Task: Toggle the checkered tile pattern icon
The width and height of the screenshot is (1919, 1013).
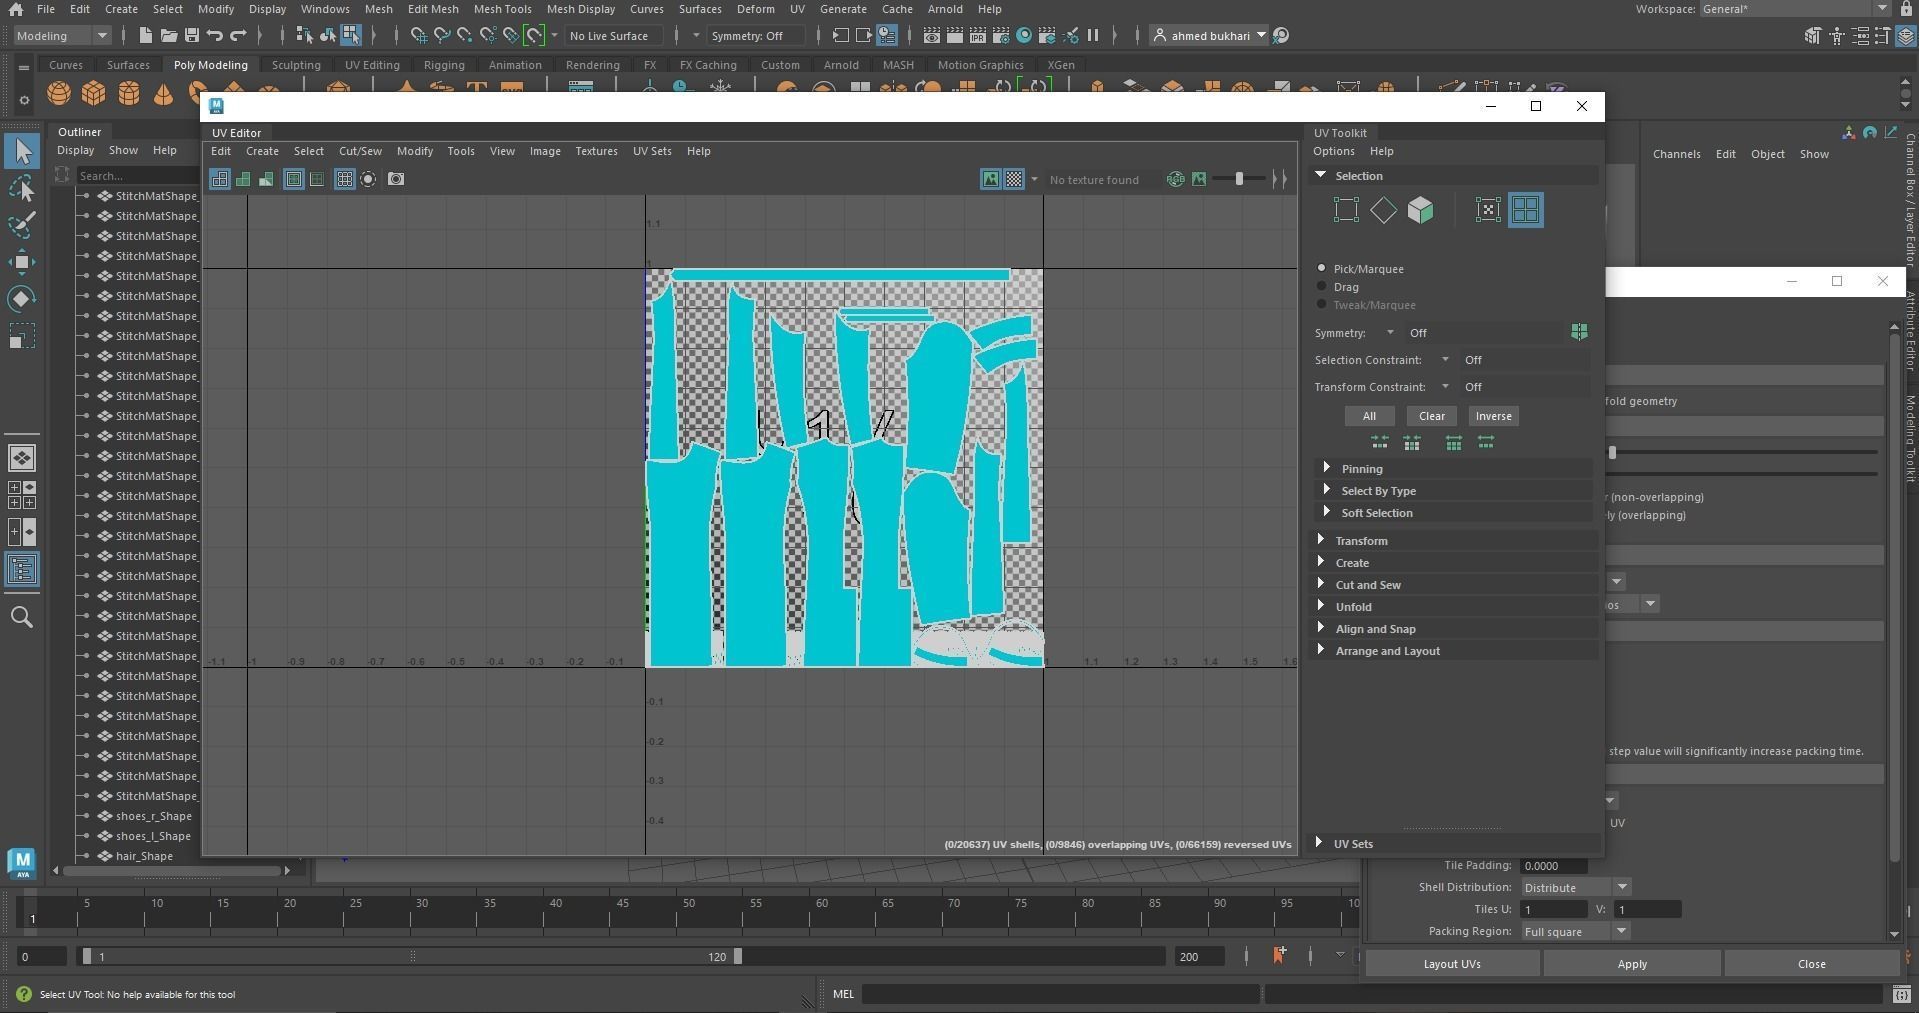Action: coord(1014,179)
